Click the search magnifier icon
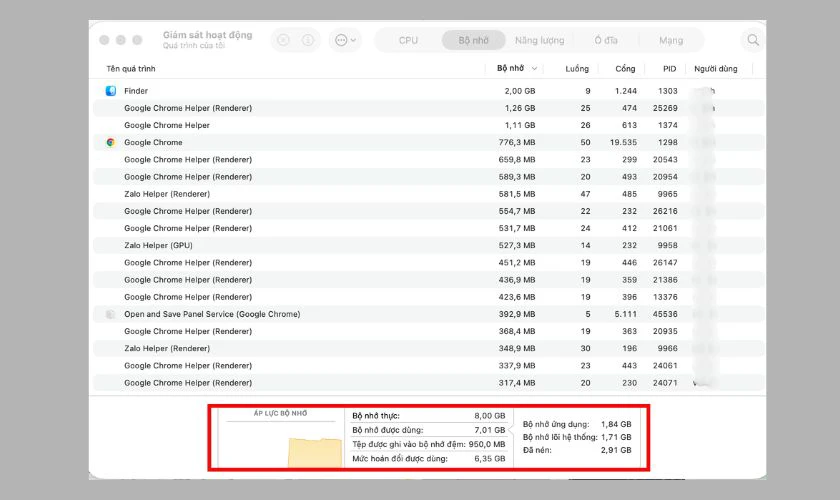The image size is (840, 500). 753,40
